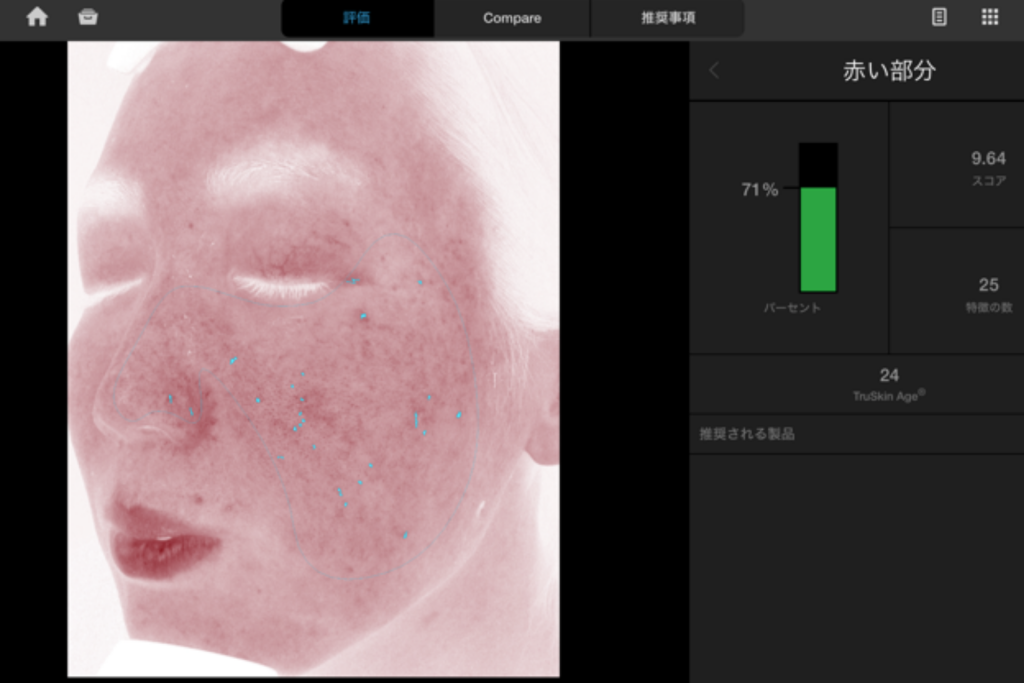Open the report document icon

click(939, 17)
